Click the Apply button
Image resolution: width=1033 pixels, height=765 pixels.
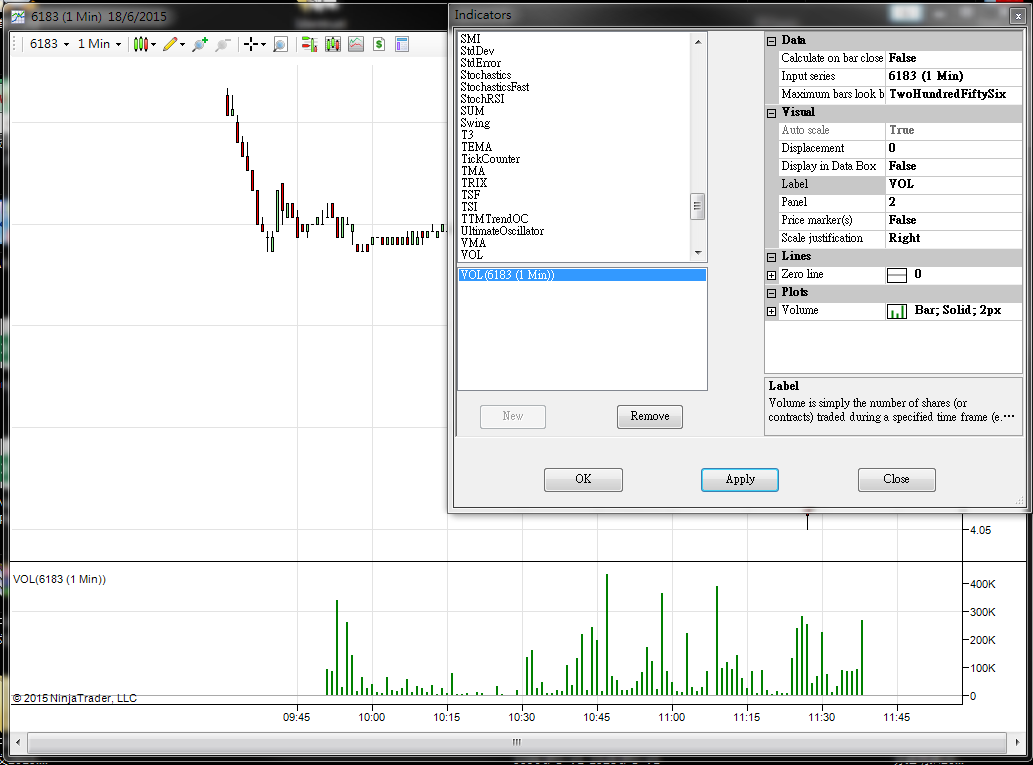pyautogui.click(x=740, y=480)
